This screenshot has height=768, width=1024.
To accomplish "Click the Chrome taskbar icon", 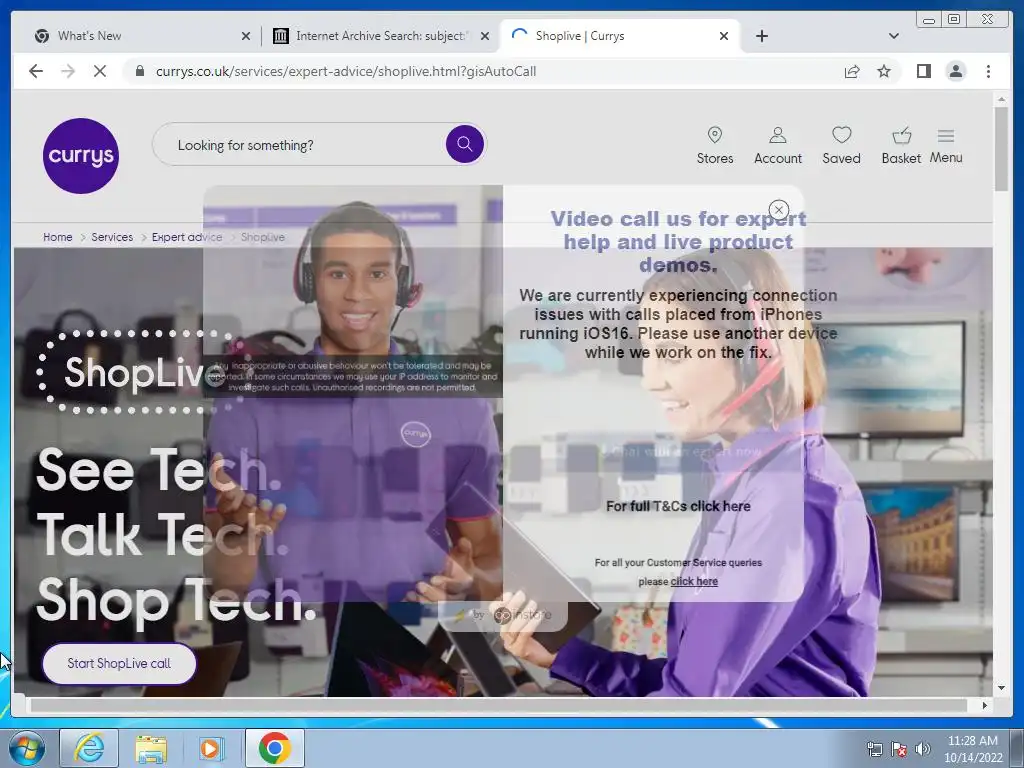I will pos(275,748).
